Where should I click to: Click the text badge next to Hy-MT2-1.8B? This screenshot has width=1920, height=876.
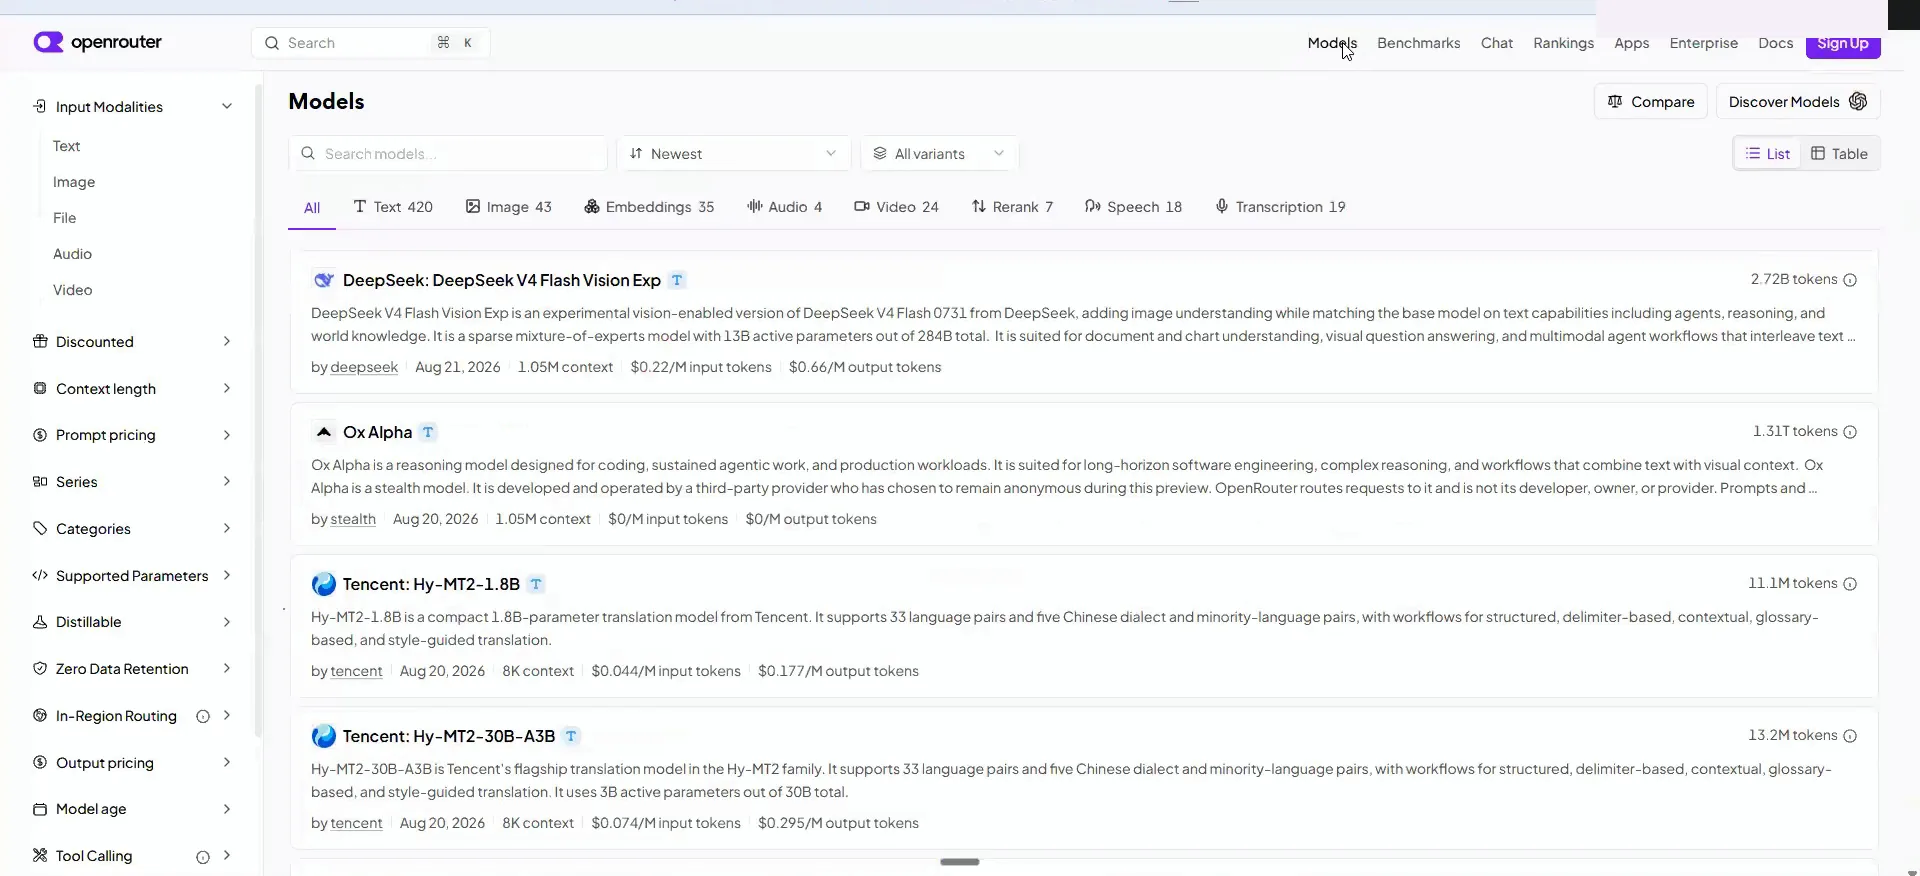pyautogui.click(x=536, y=584)
